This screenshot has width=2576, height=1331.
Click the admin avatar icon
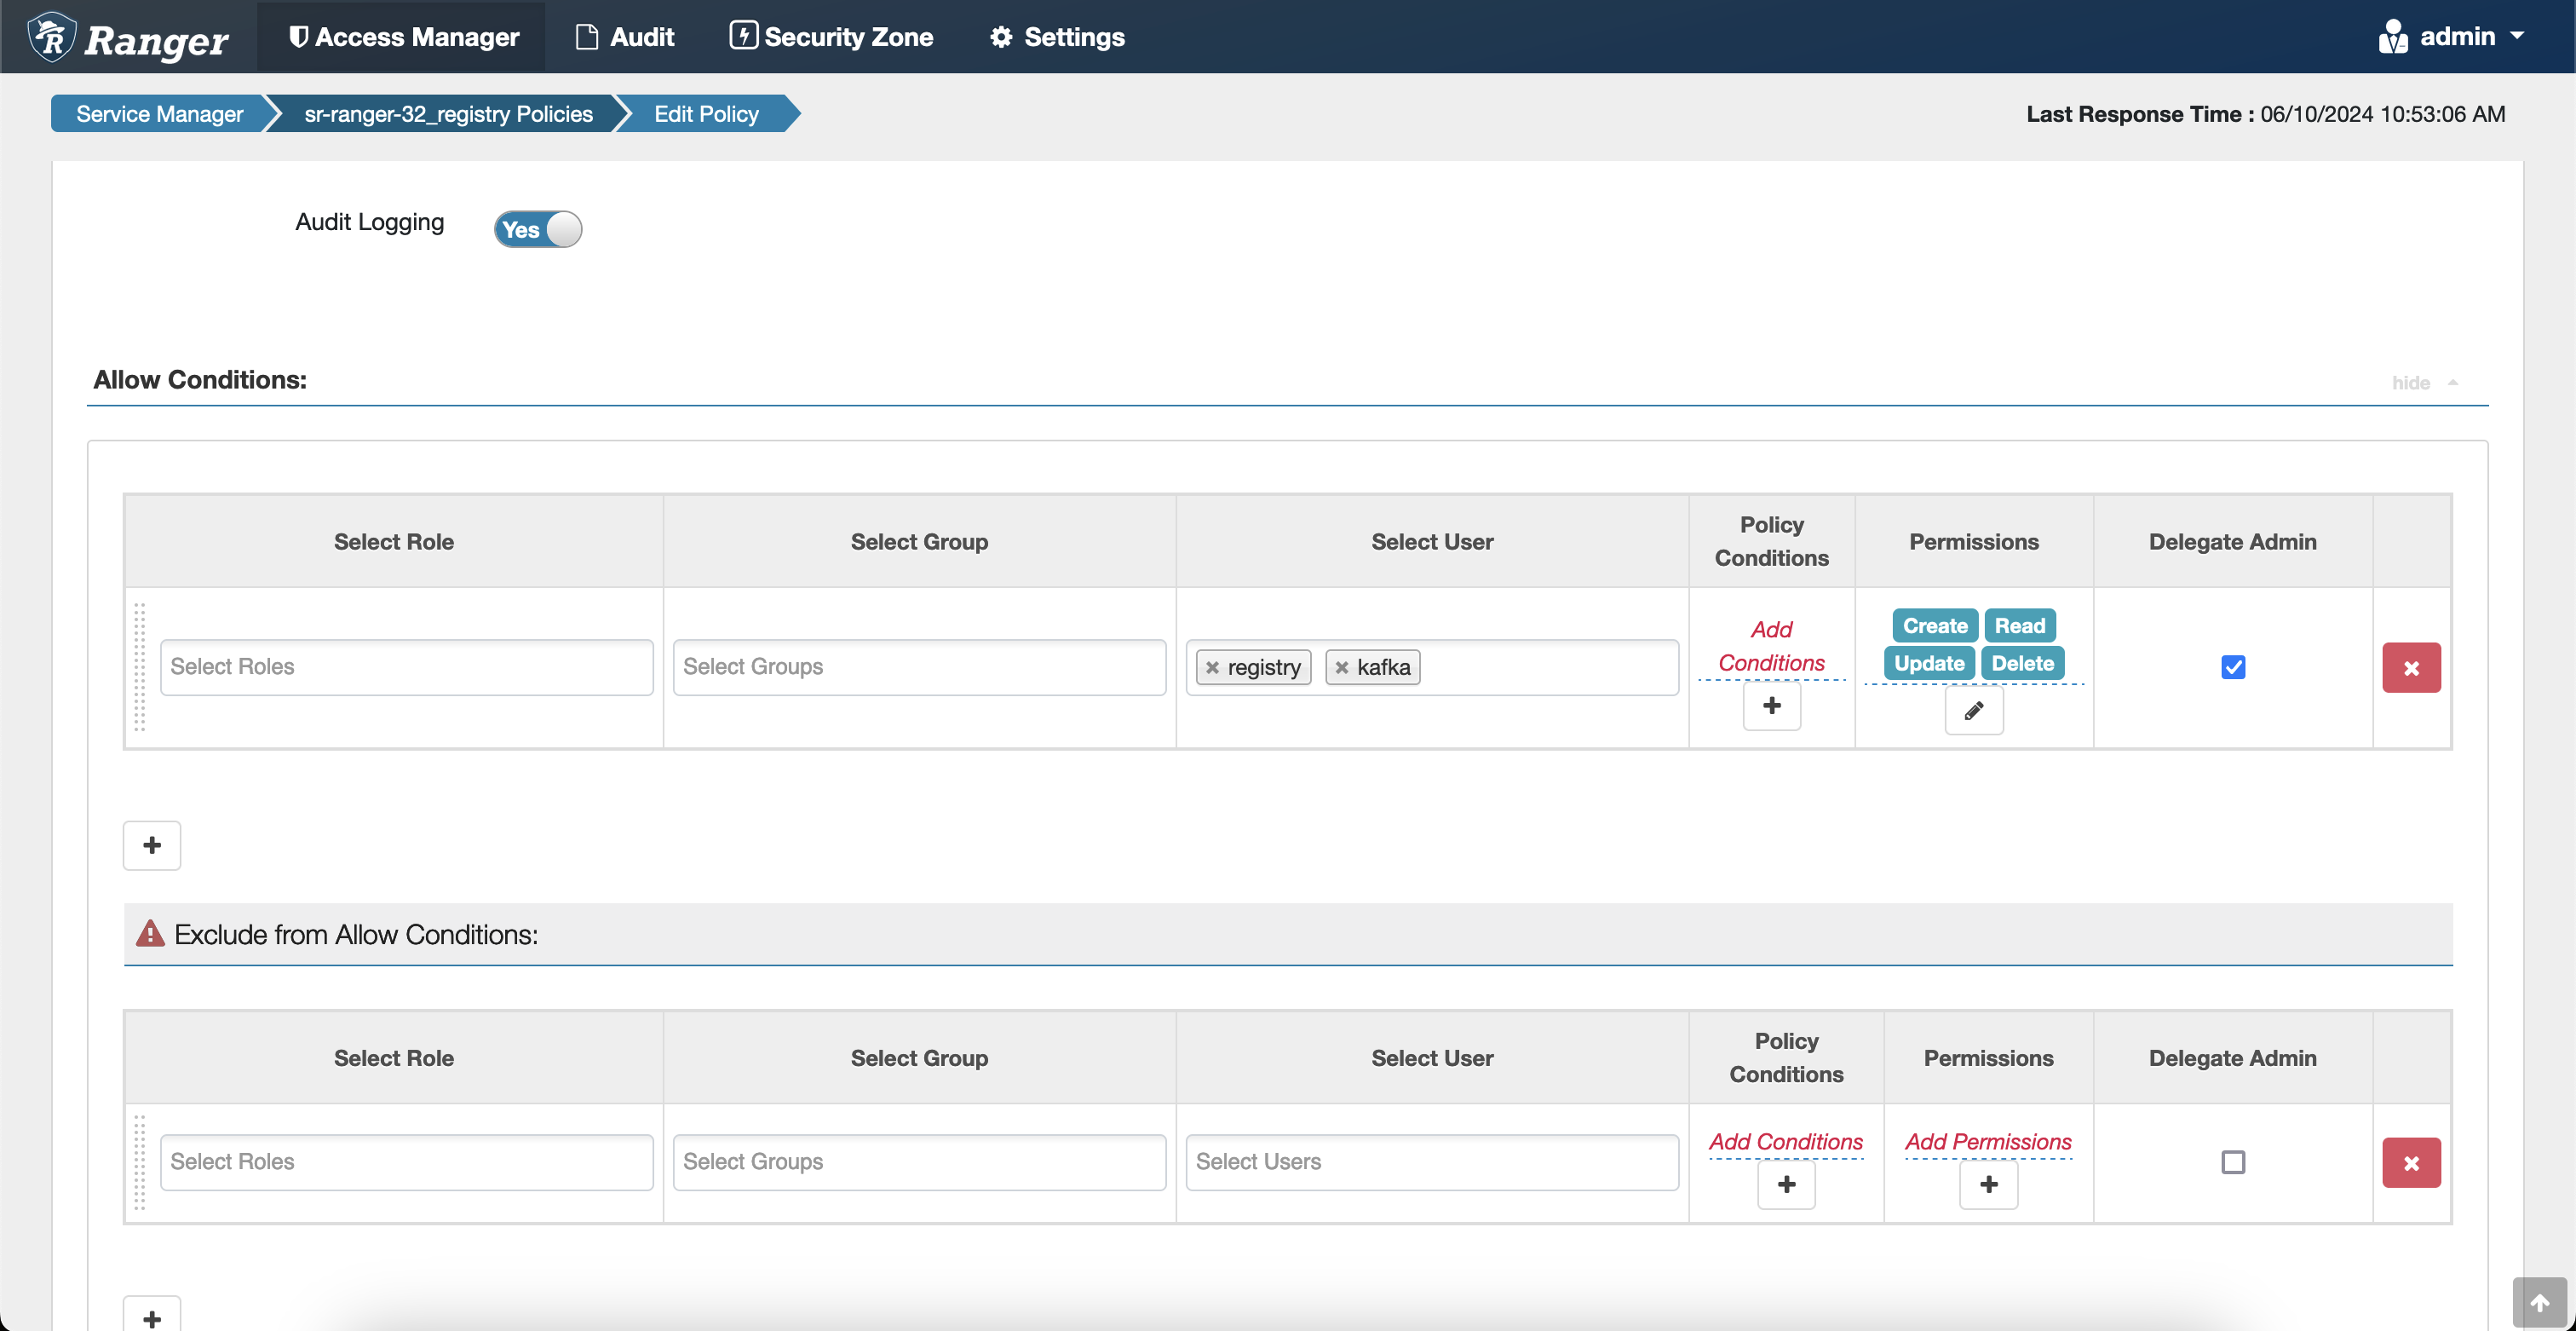[x=2394, y=36]
